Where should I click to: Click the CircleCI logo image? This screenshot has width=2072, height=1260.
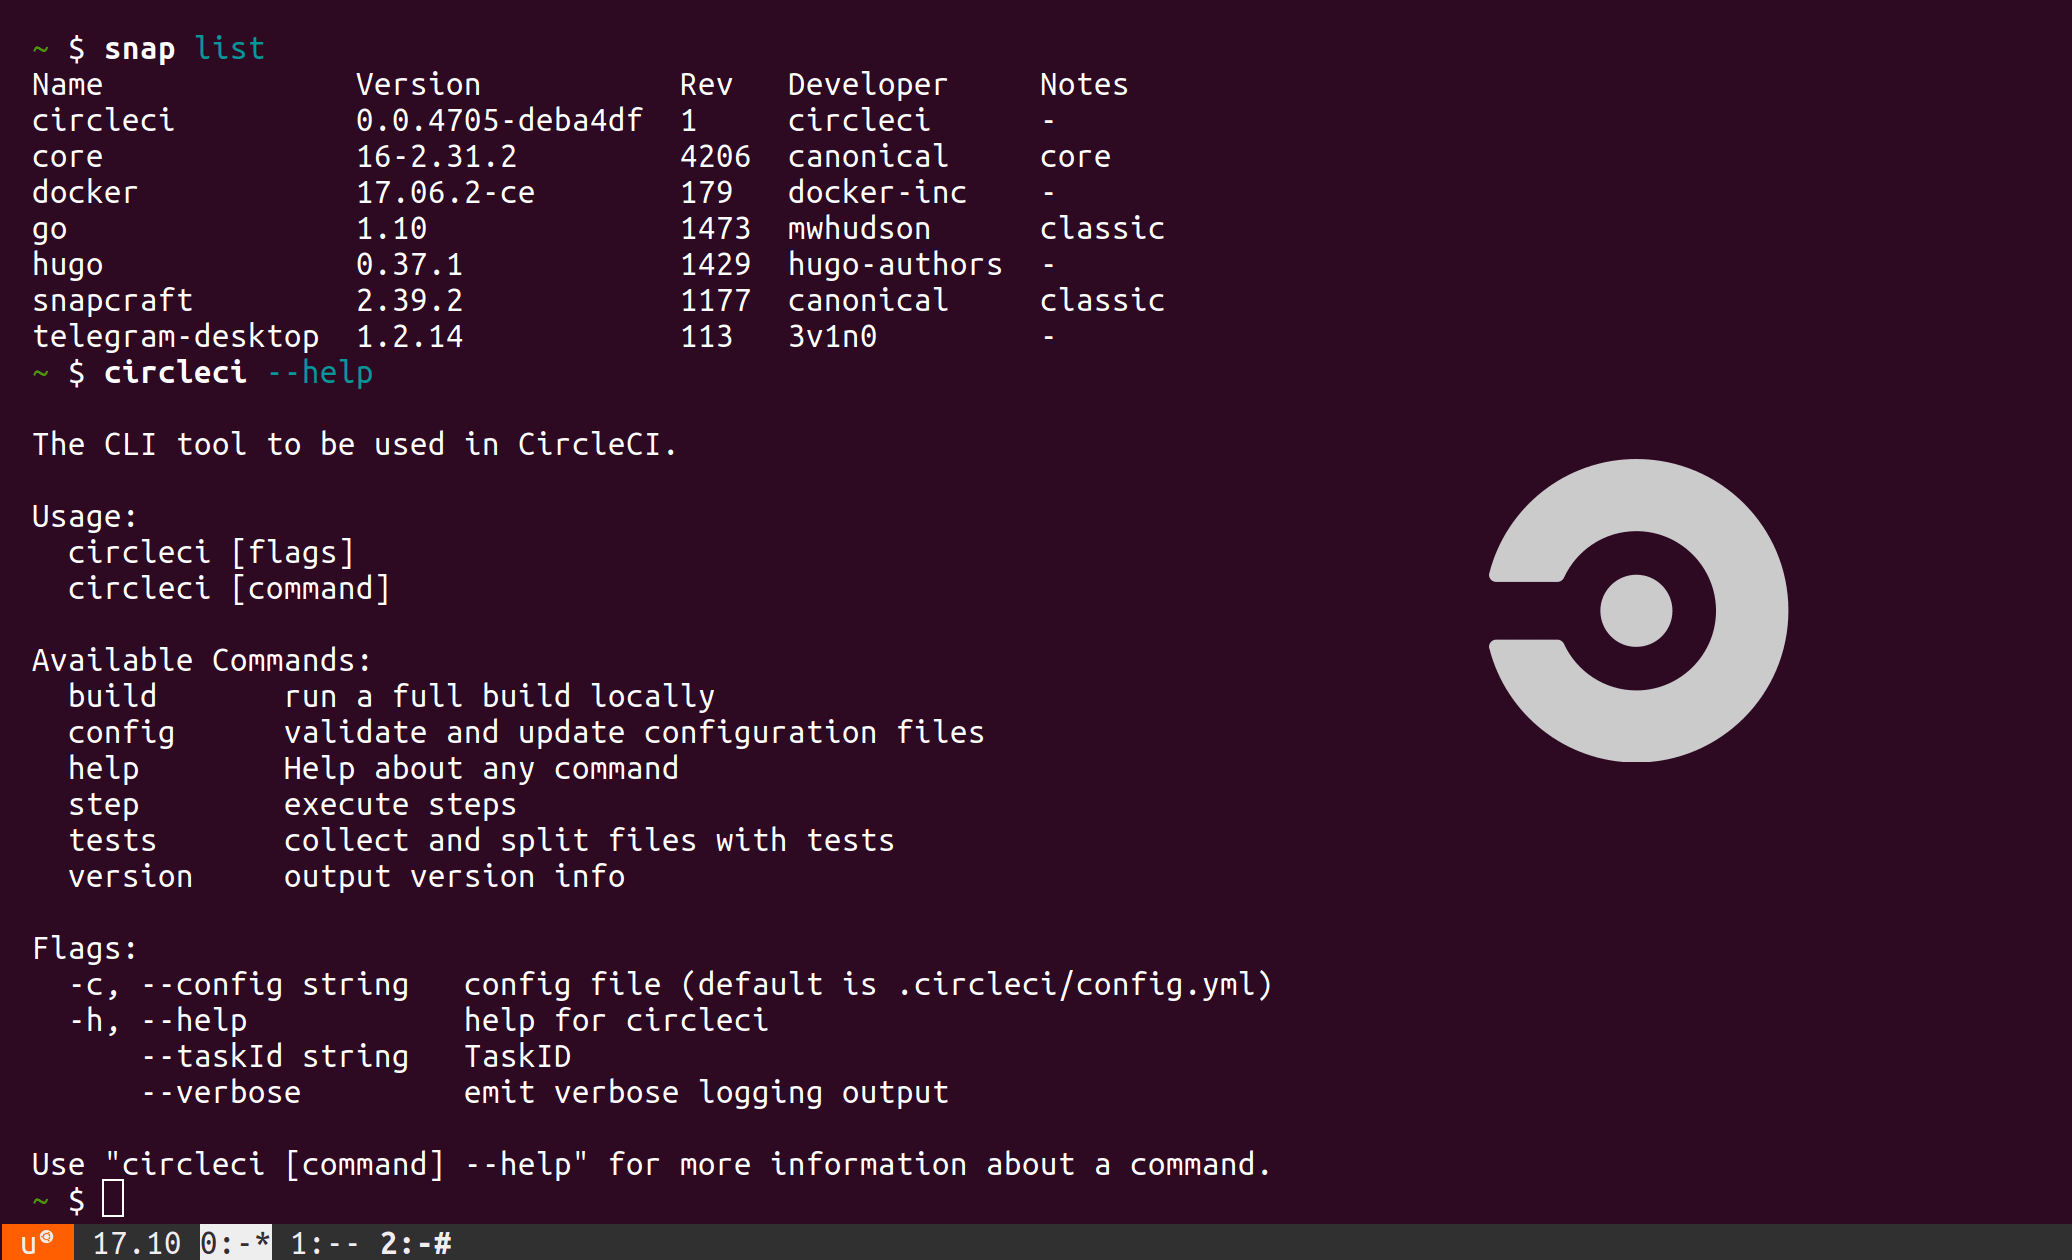tap(1638, 610)
